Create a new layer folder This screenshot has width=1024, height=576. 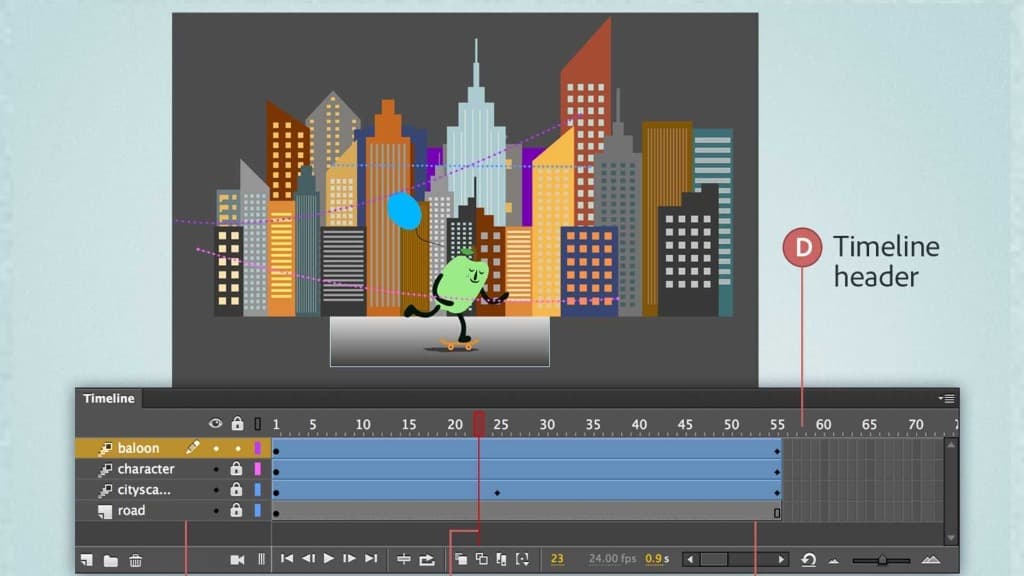112,560
